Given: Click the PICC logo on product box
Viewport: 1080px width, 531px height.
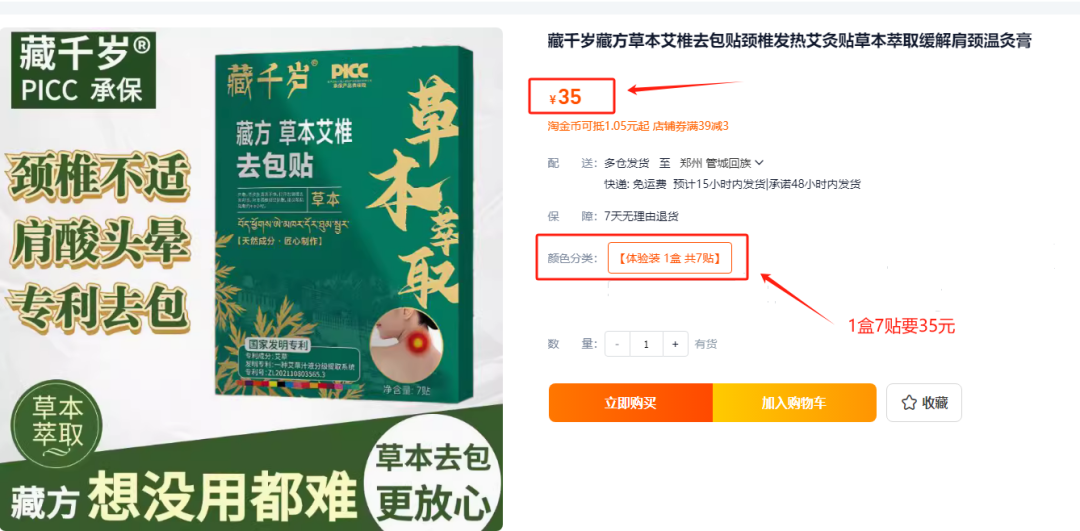Looking at the screenshot, I should (351, 73).
